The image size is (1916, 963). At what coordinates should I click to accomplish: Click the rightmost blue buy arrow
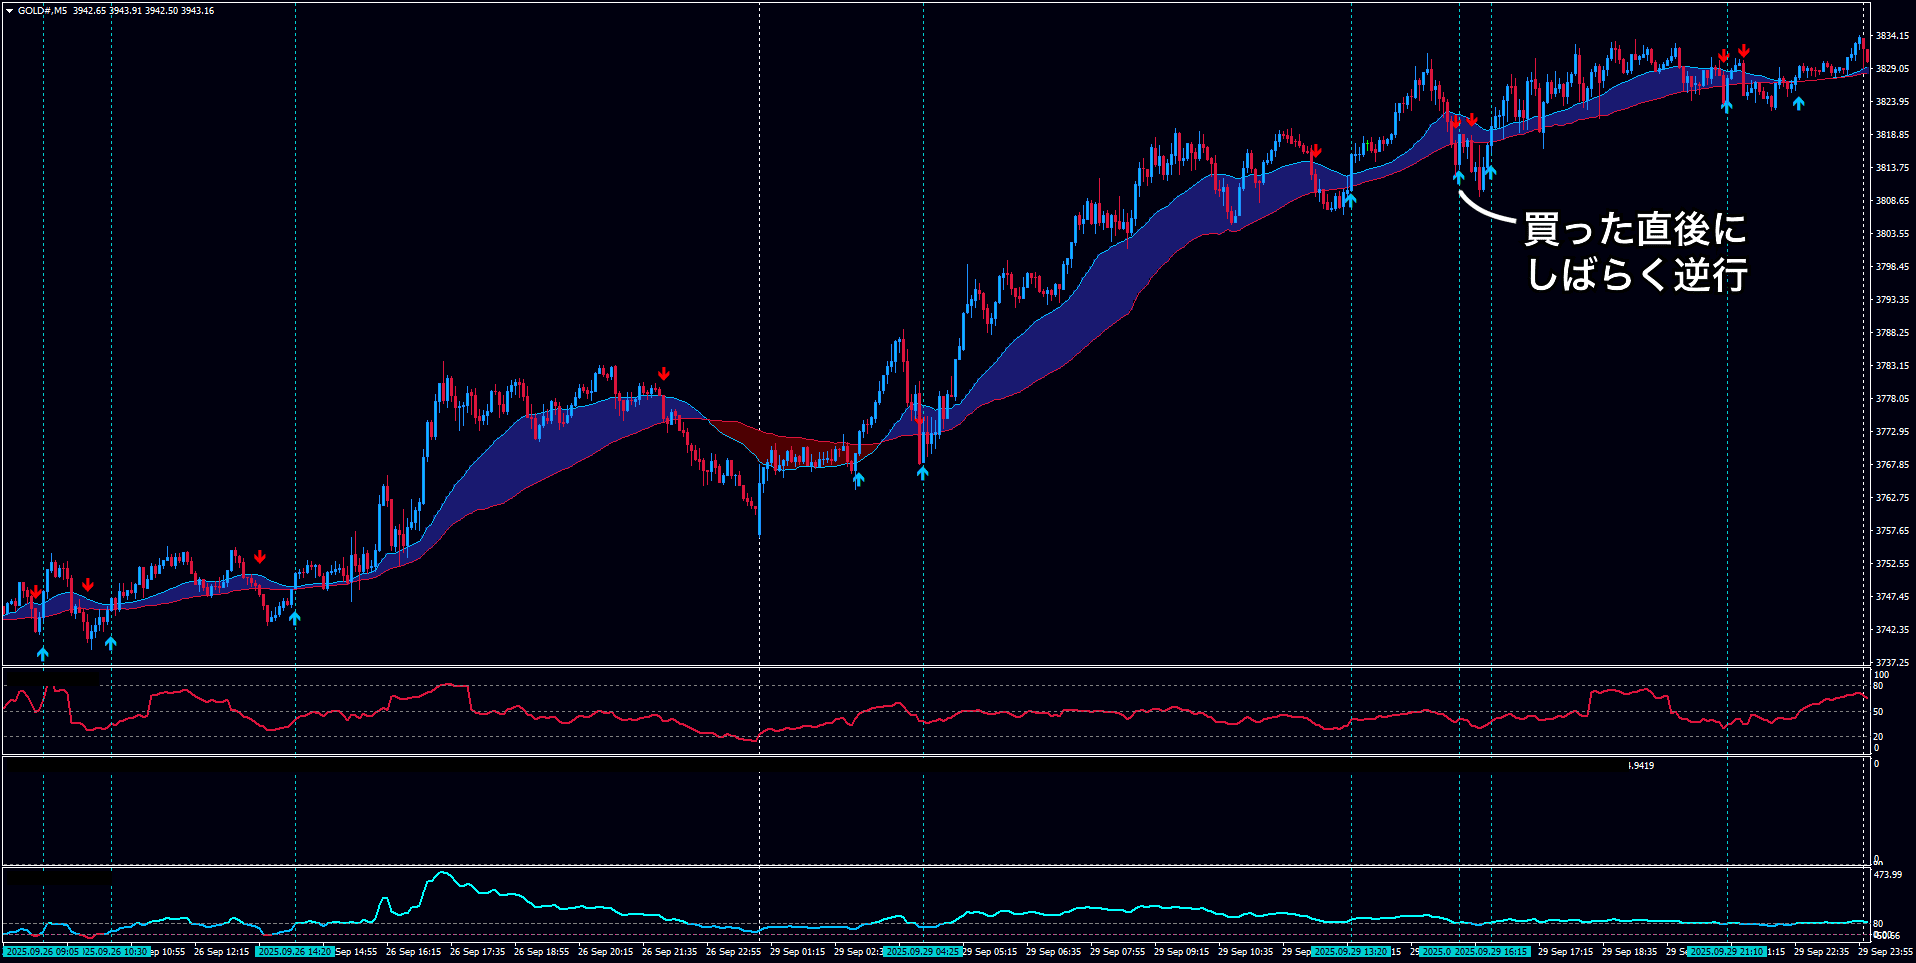pos(1798,102)
